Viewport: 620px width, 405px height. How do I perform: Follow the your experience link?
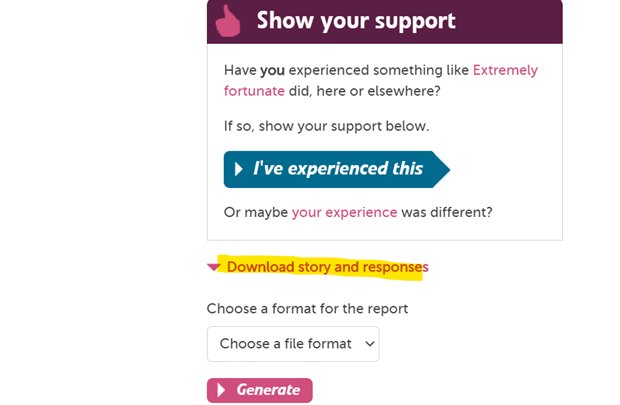tap(344, 212)
